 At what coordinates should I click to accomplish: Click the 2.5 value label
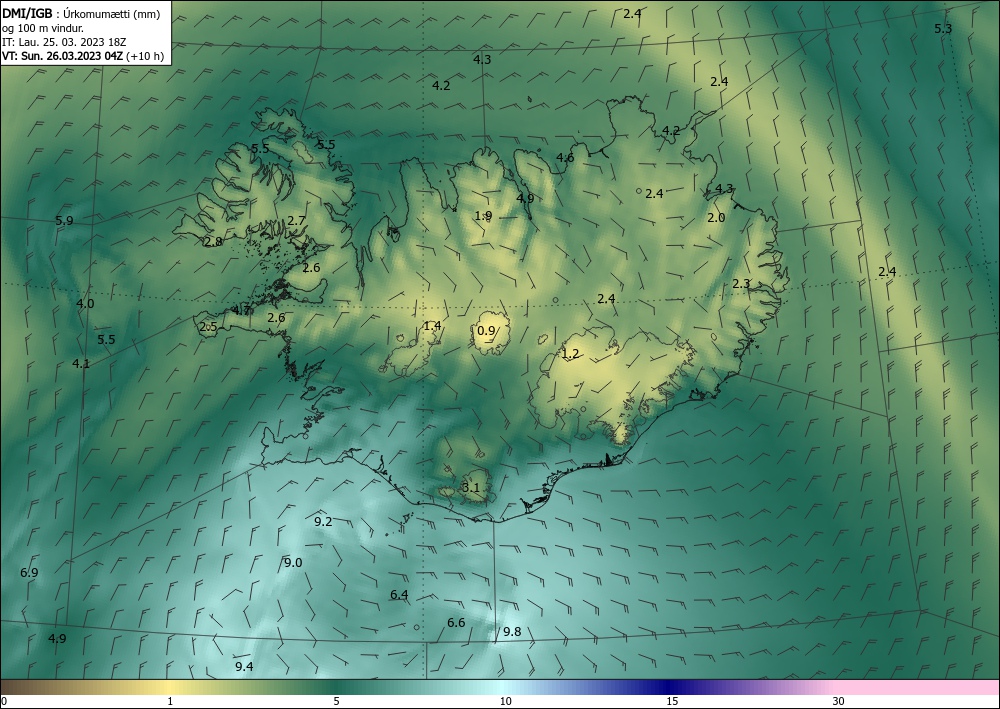tap(208, 327)
